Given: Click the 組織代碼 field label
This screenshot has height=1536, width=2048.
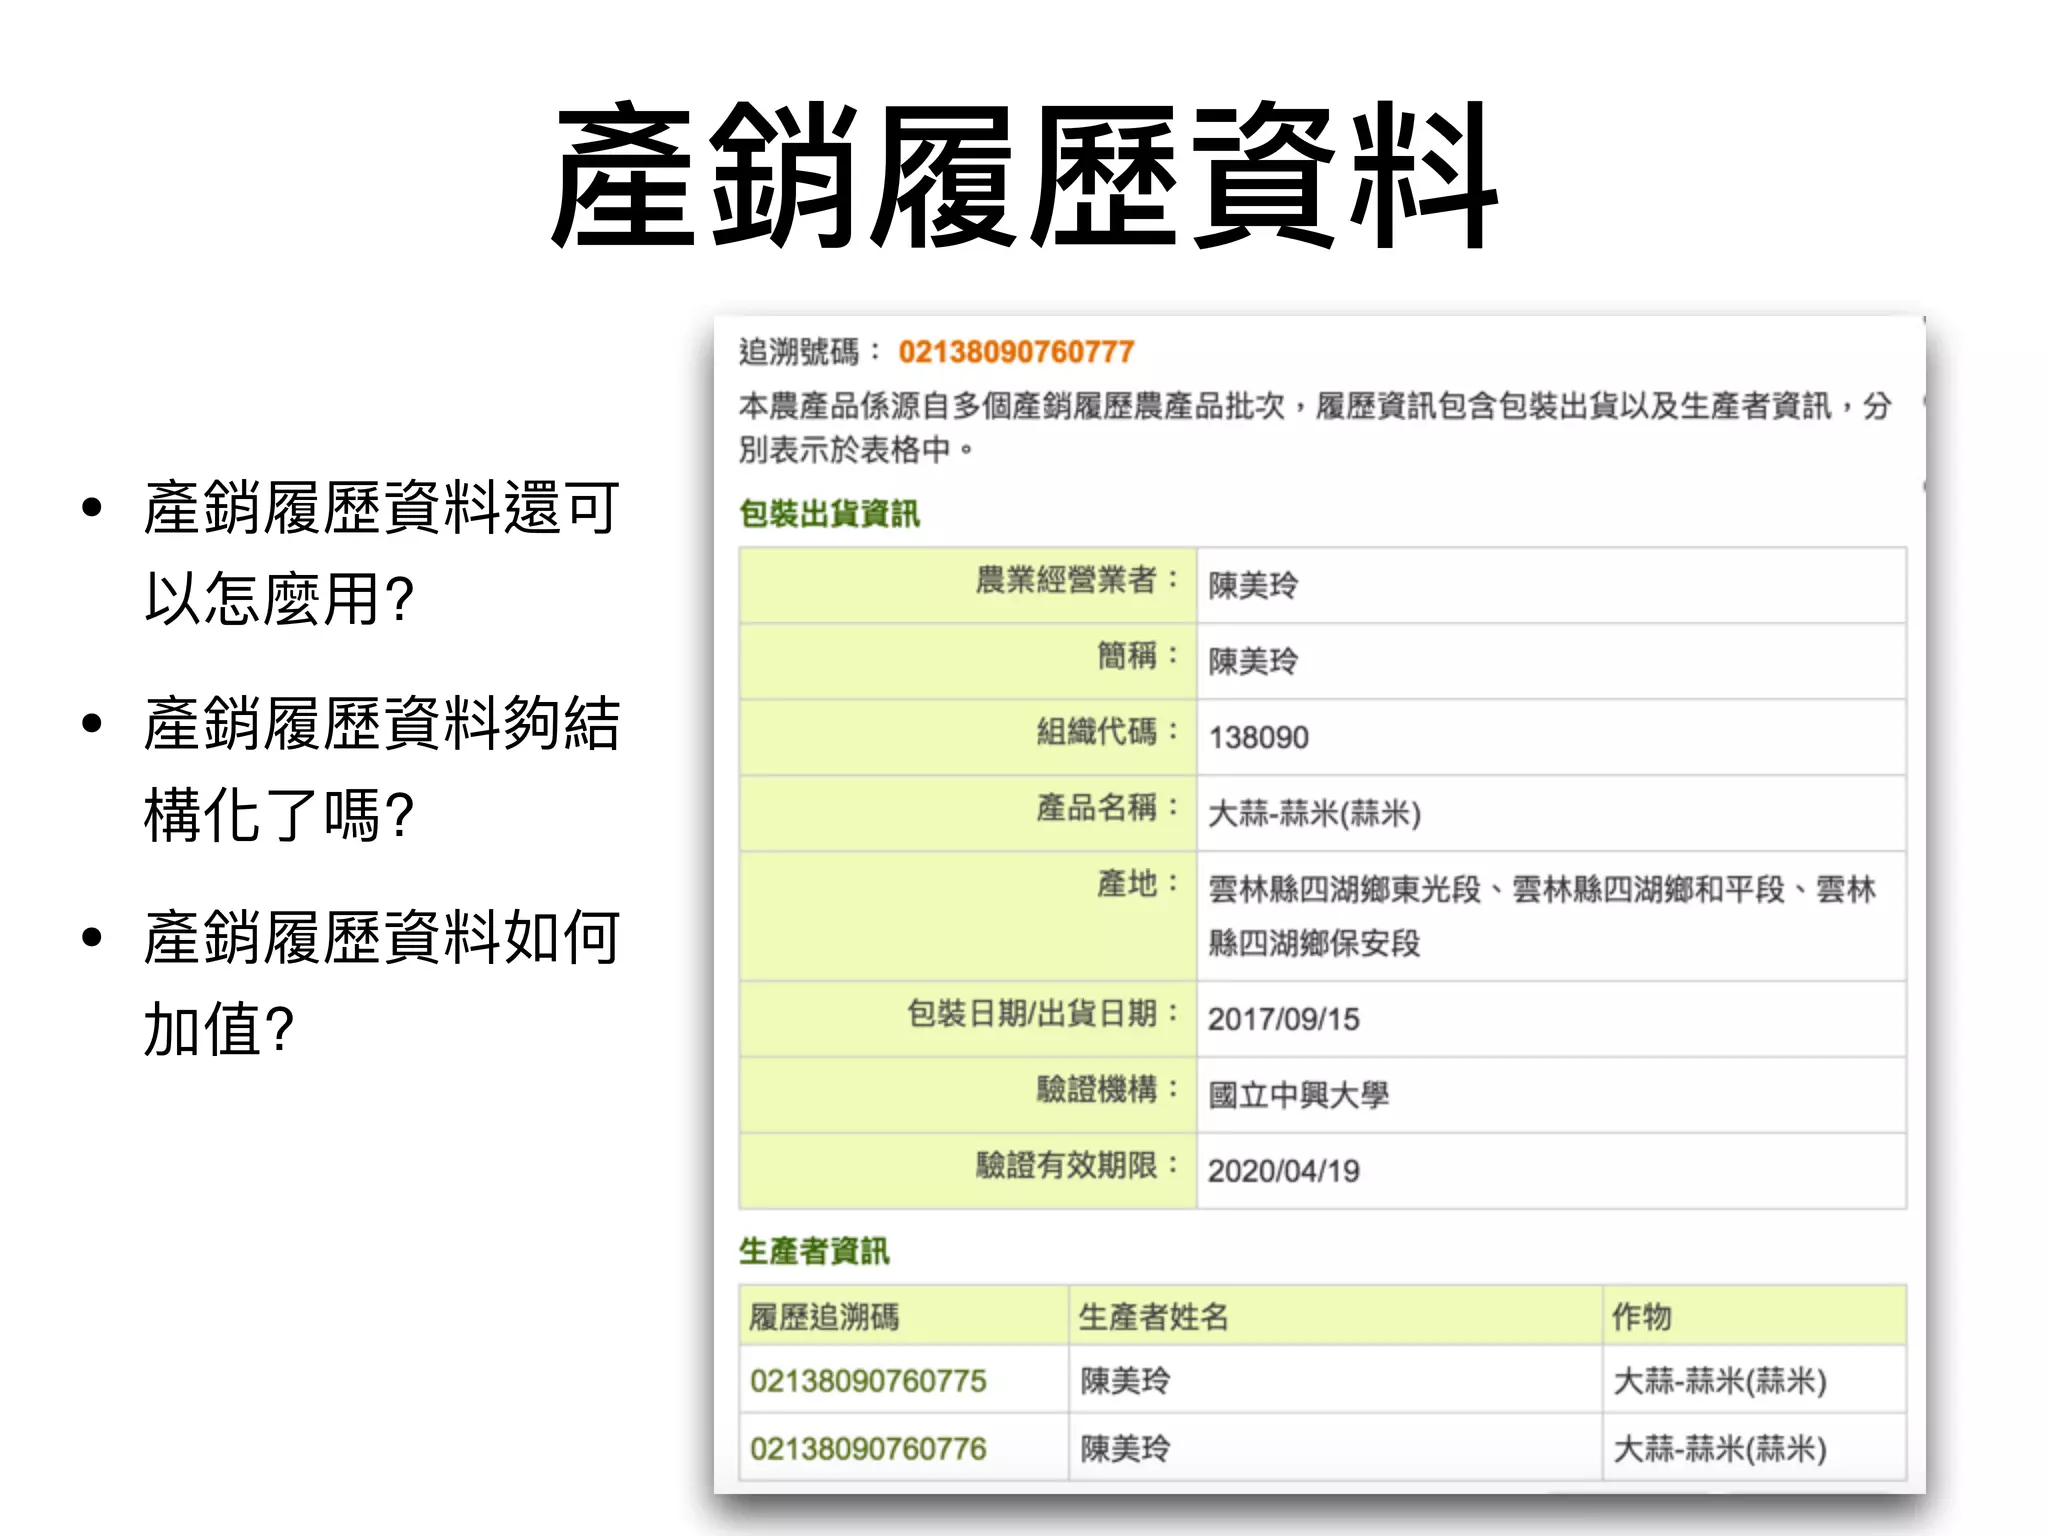Looking at the screenshot, I should pyautogui.click(x=1108, y=731).
